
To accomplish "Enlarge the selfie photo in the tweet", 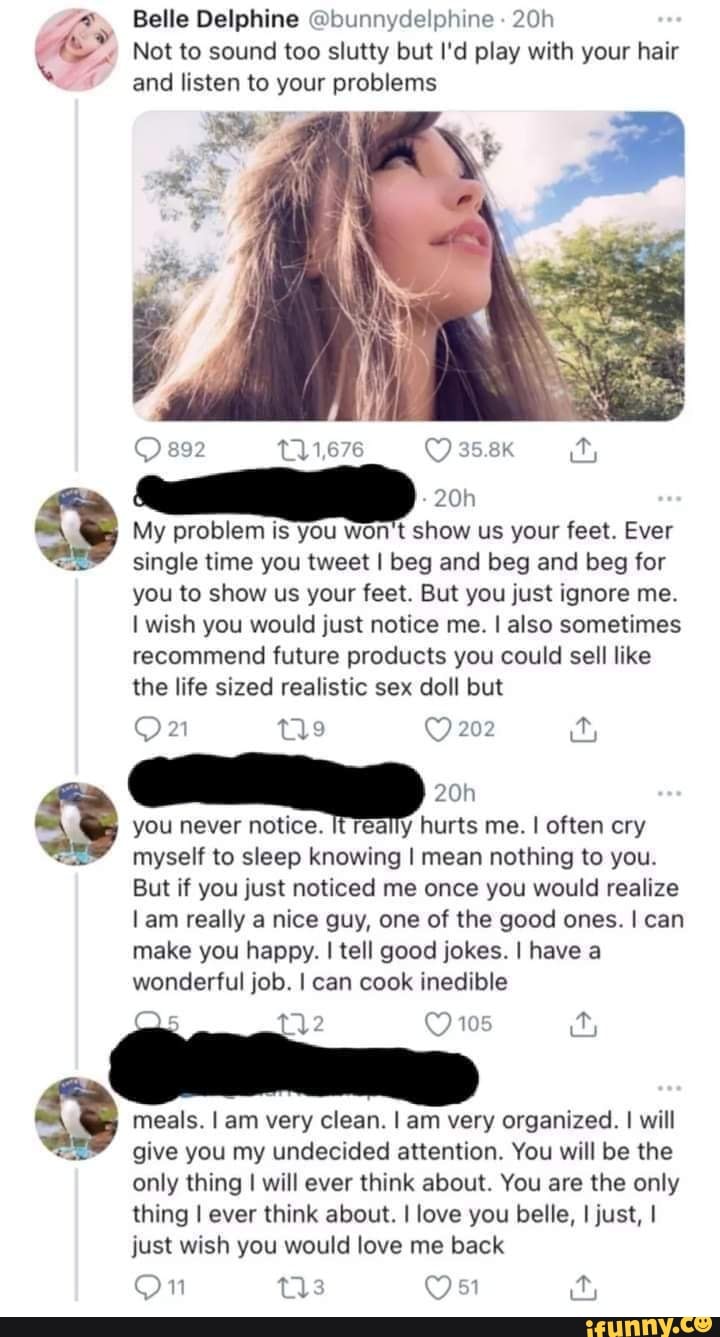I will click(409, 265).
